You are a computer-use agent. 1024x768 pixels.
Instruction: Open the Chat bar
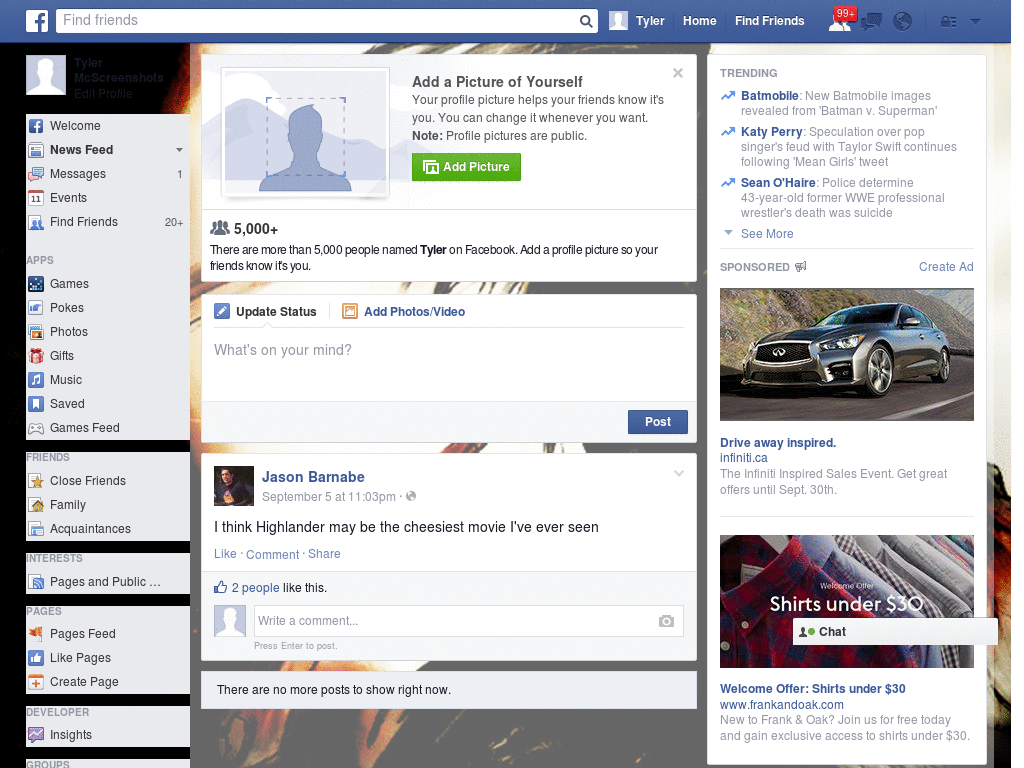tap(895, 632)
